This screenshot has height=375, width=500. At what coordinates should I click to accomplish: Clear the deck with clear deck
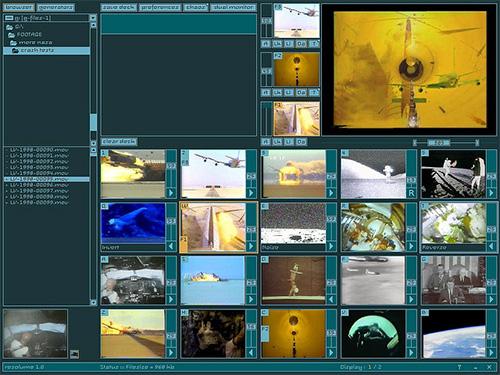pos(119,142)
